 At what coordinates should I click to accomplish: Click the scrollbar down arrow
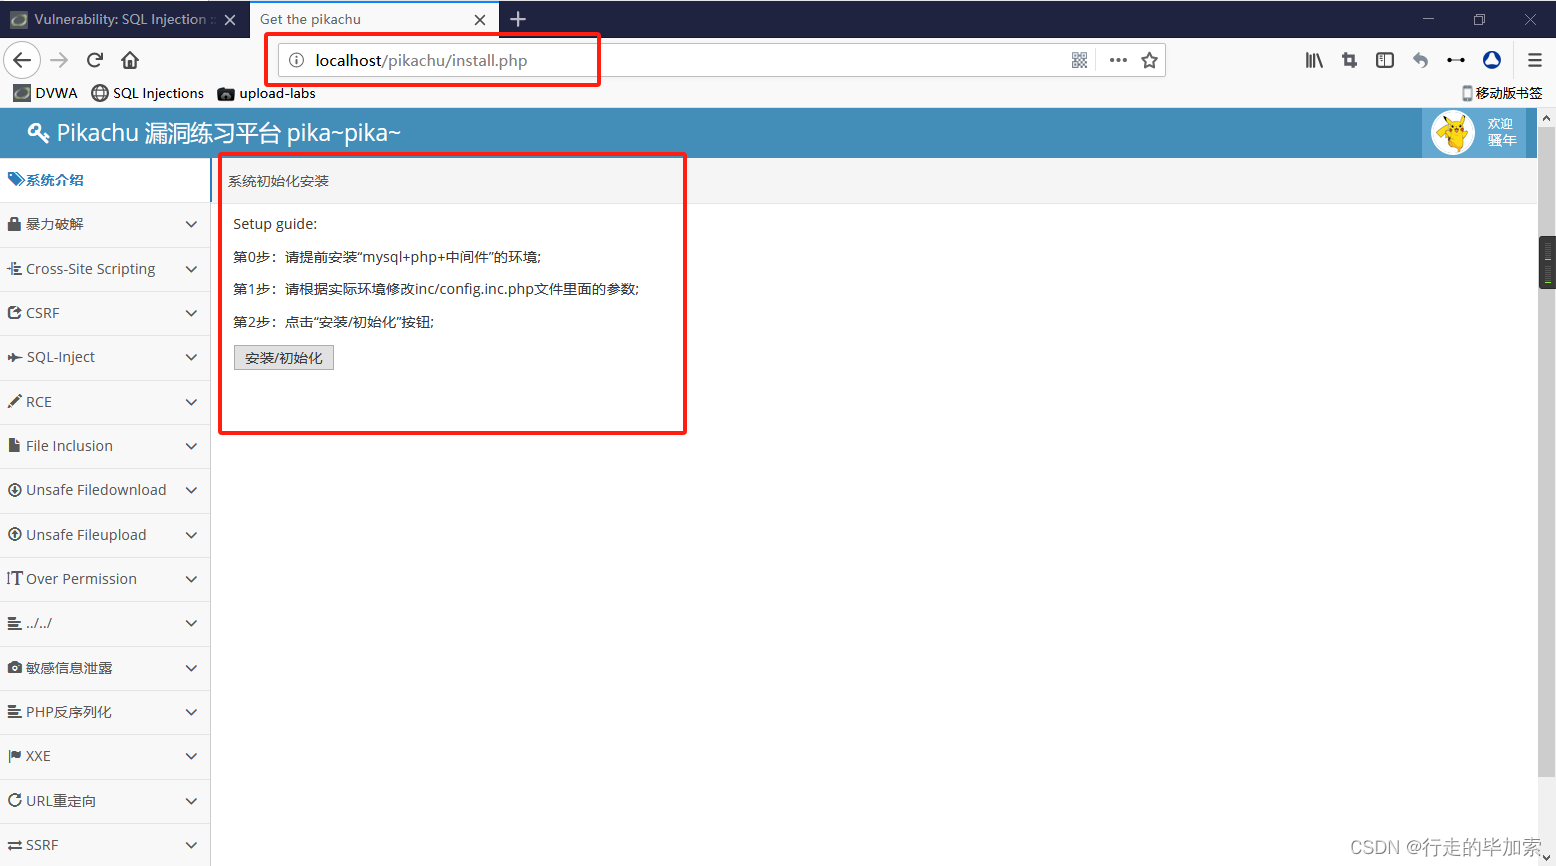tap(1547, 857)
